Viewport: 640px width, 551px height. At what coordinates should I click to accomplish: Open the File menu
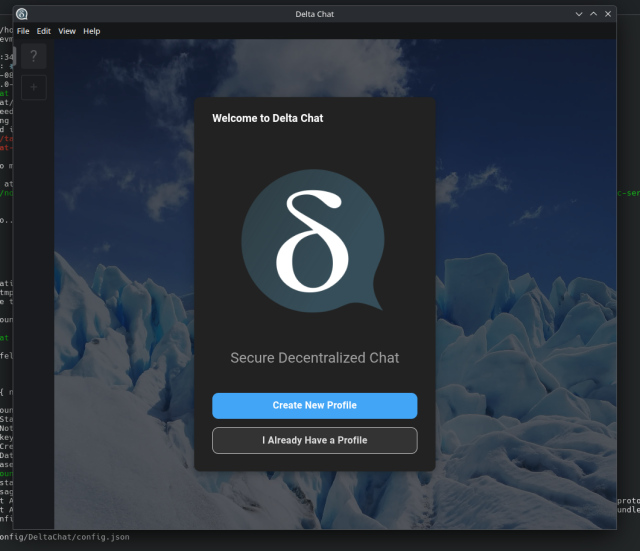[23, 31]
